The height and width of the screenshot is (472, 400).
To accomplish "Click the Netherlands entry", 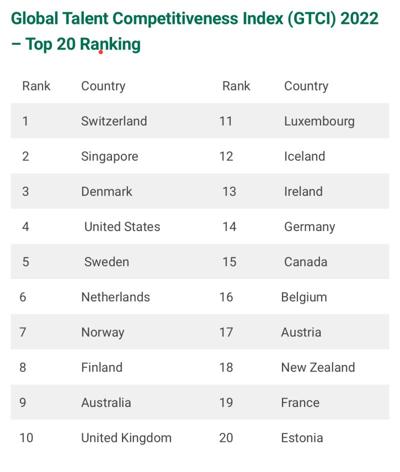I will [x=116, y=297].
